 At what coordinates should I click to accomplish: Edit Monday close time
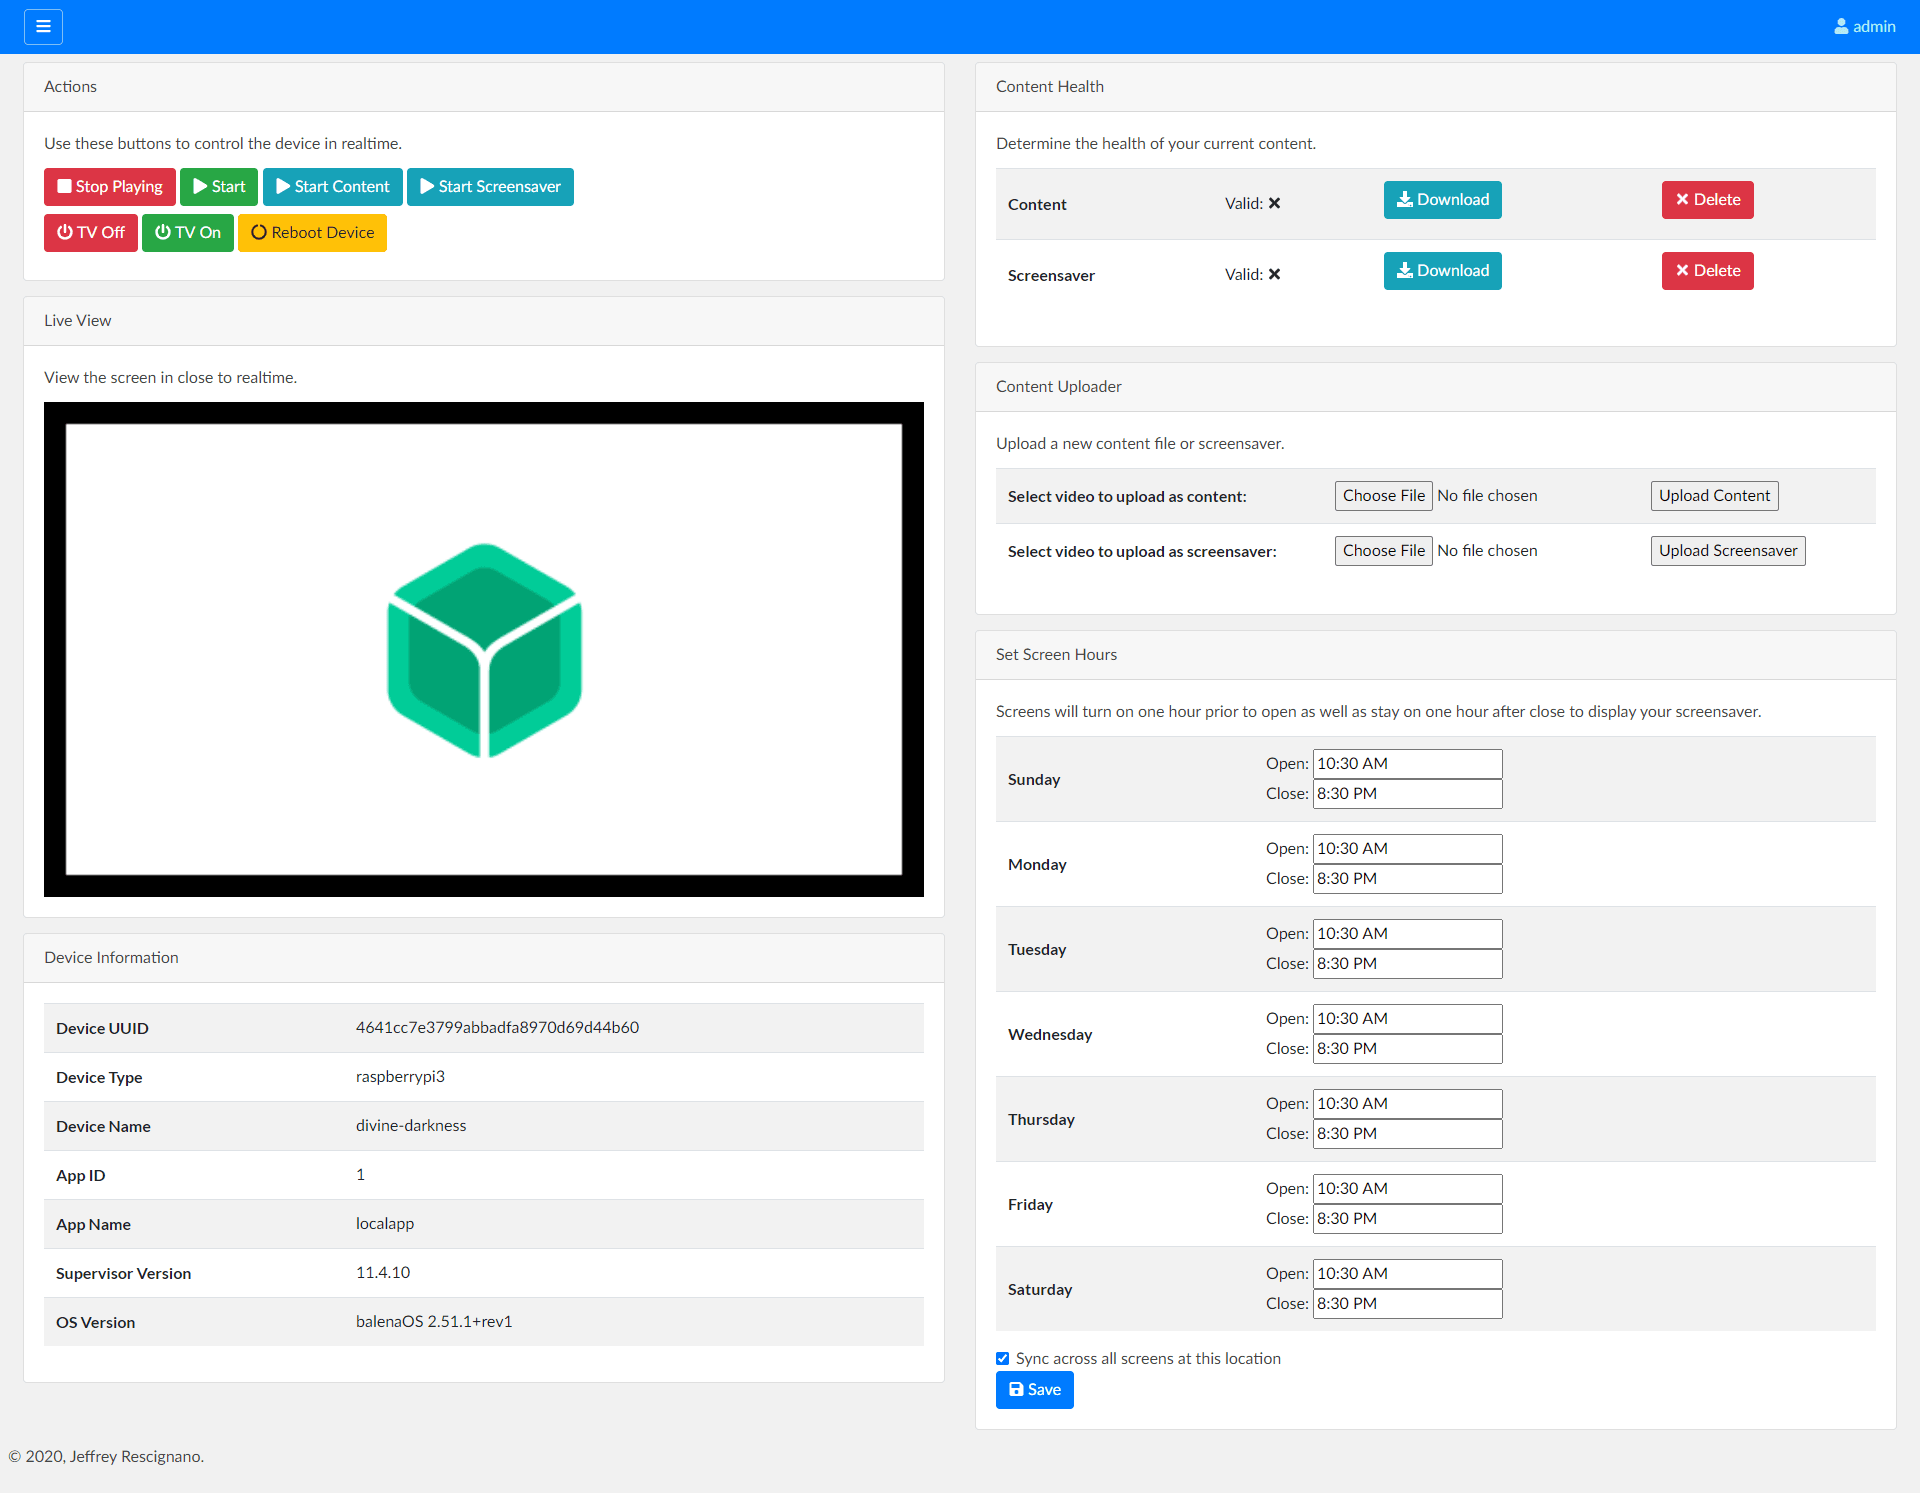(x=1408, y=879)
